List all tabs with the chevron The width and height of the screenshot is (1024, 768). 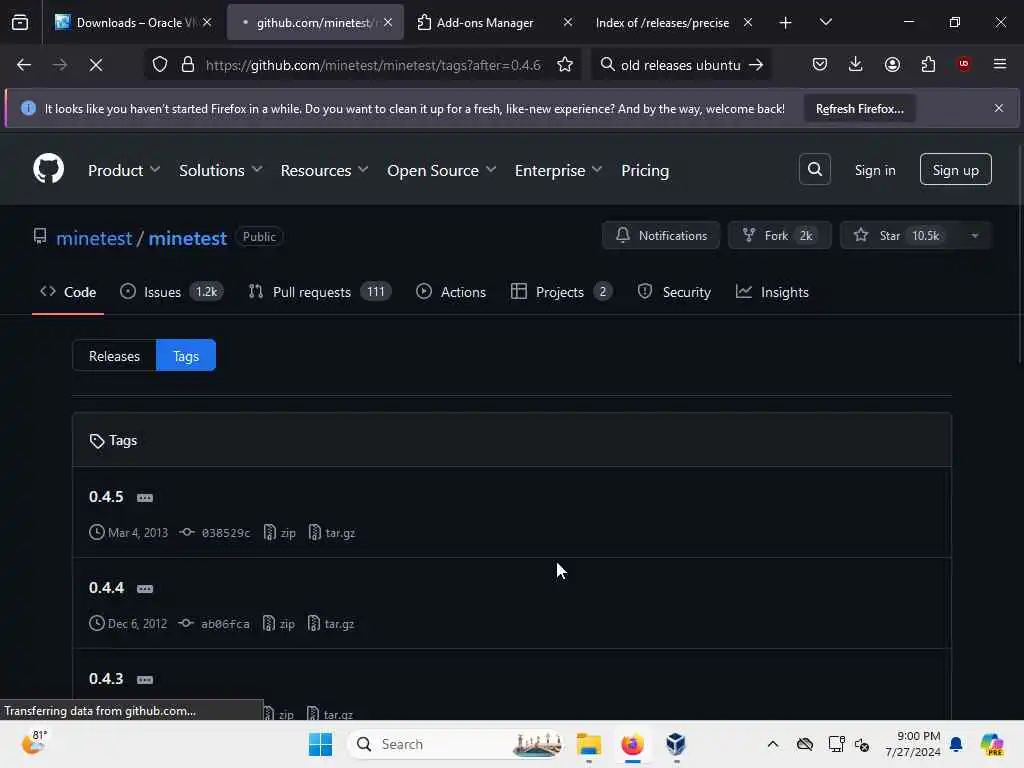(x=825, y=22)
